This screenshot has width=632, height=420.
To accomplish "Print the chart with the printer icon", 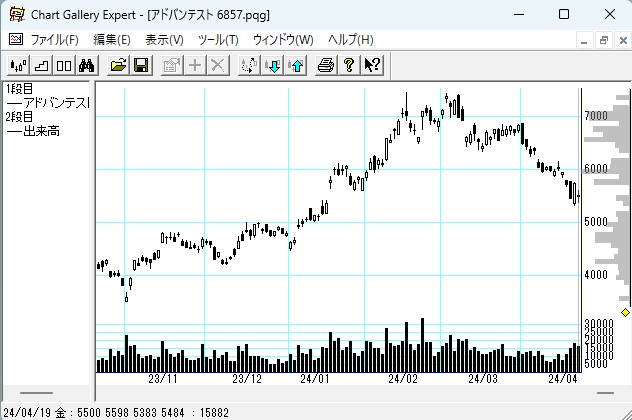I will (x=326, y=65).
